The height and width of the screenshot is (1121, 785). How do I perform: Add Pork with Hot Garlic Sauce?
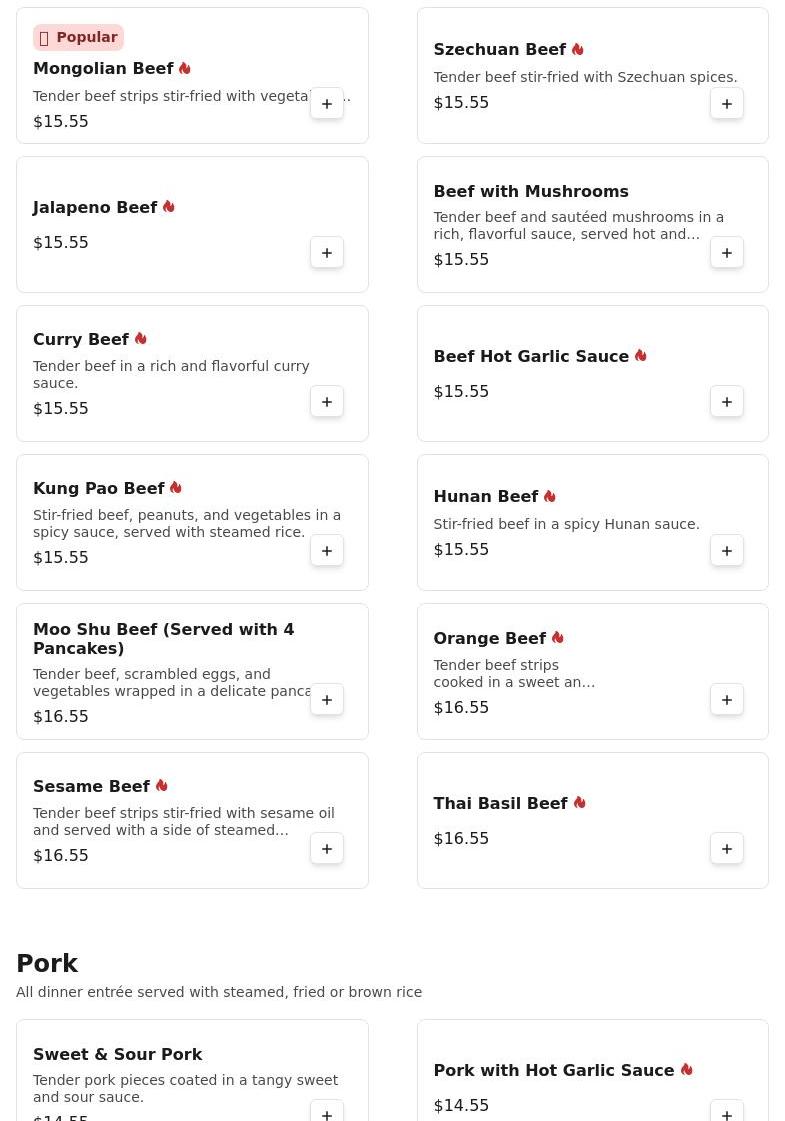[727, 1111]
